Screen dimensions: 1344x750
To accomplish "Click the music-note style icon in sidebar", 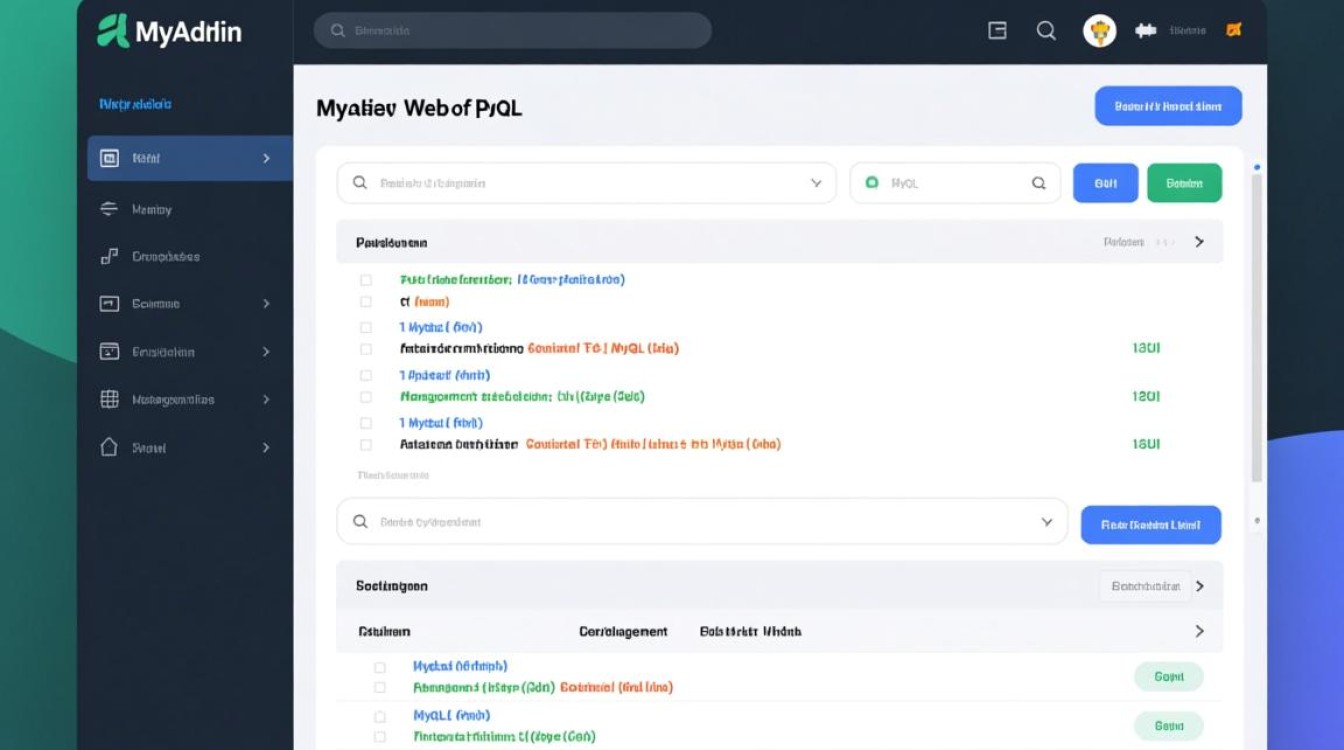I will pos(110,256).
